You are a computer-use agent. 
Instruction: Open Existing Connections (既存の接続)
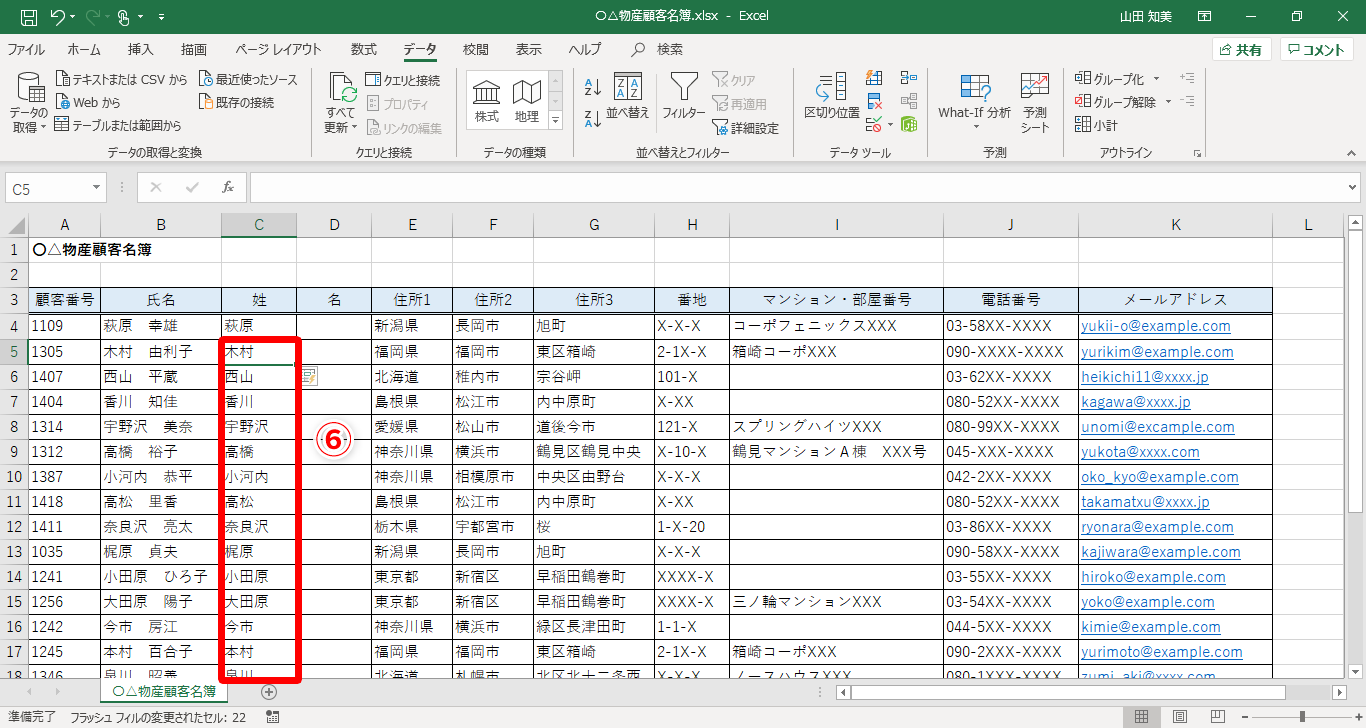pyautogui.click(x=236, y=102)
